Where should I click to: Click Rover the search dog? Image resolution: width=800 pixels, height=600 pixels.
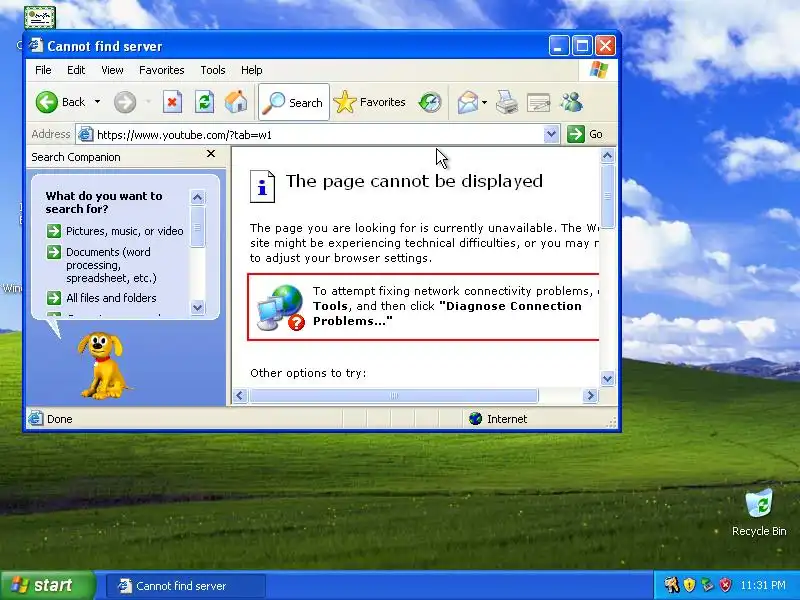[104, 365]
